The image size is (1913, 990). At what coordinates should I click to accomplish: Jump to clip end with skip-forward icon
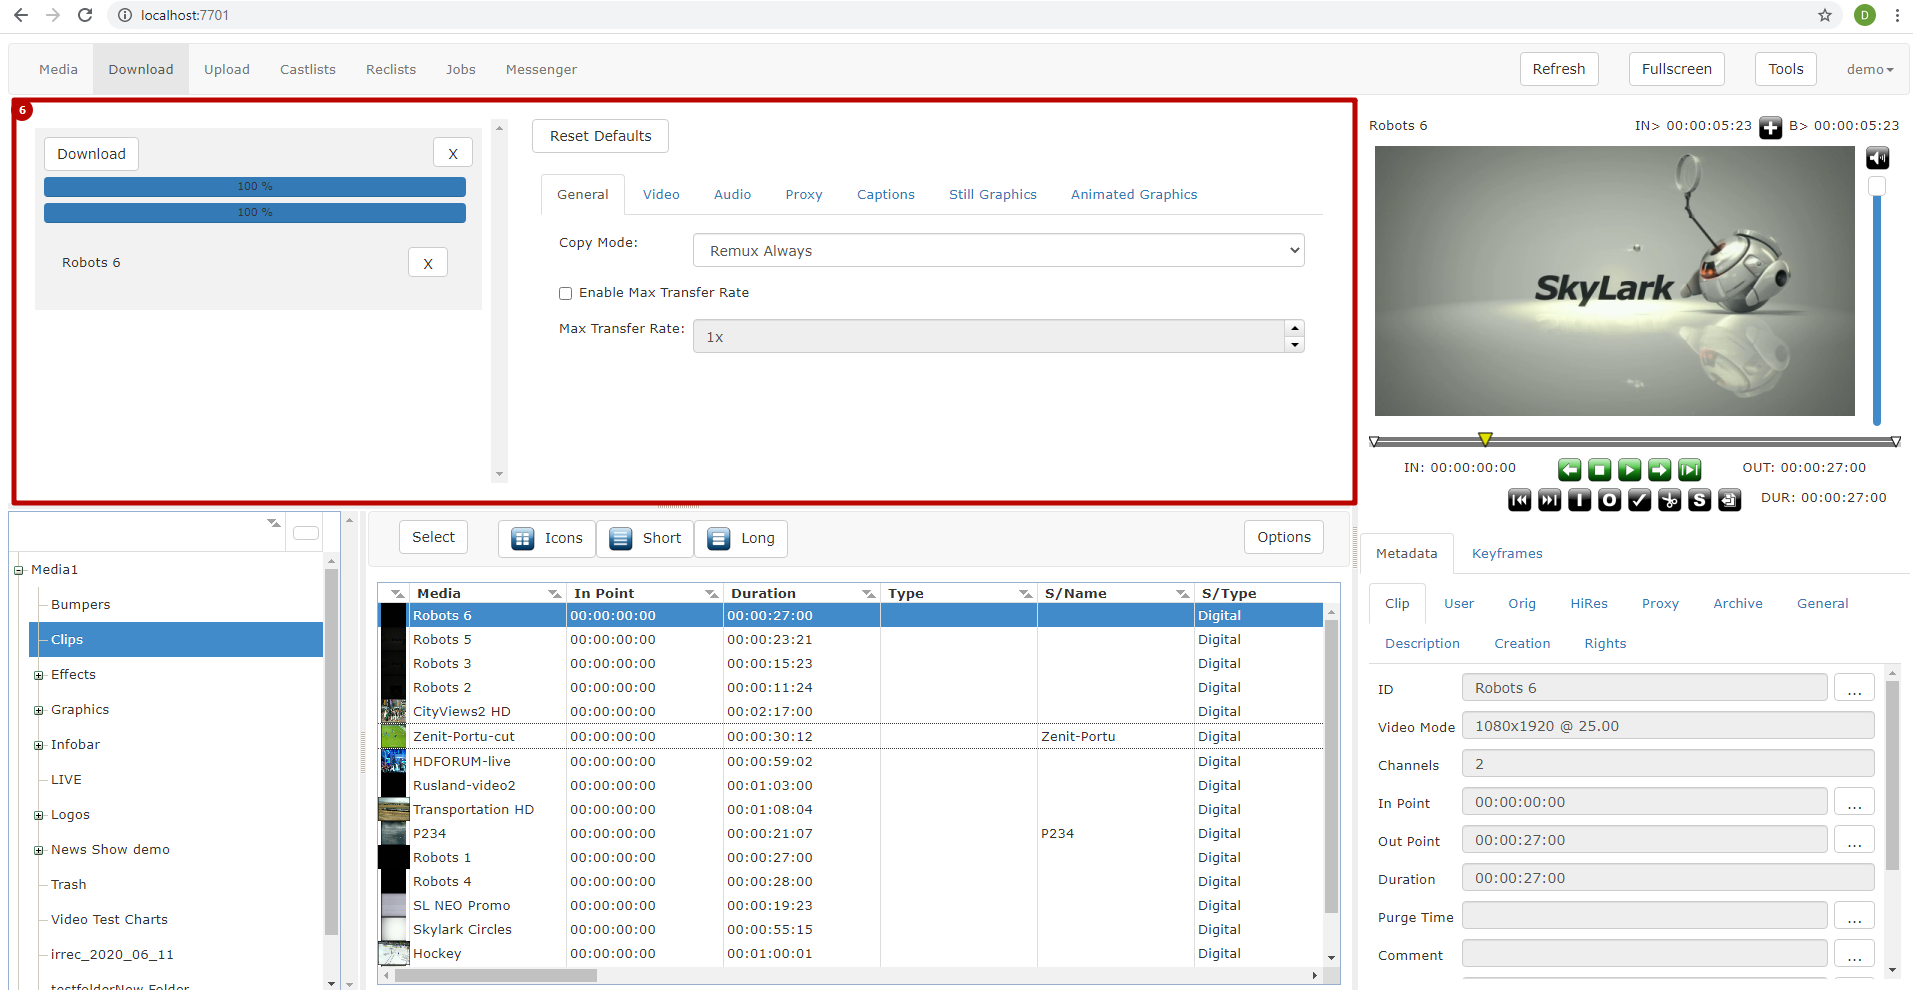[x=1550, y=500]
